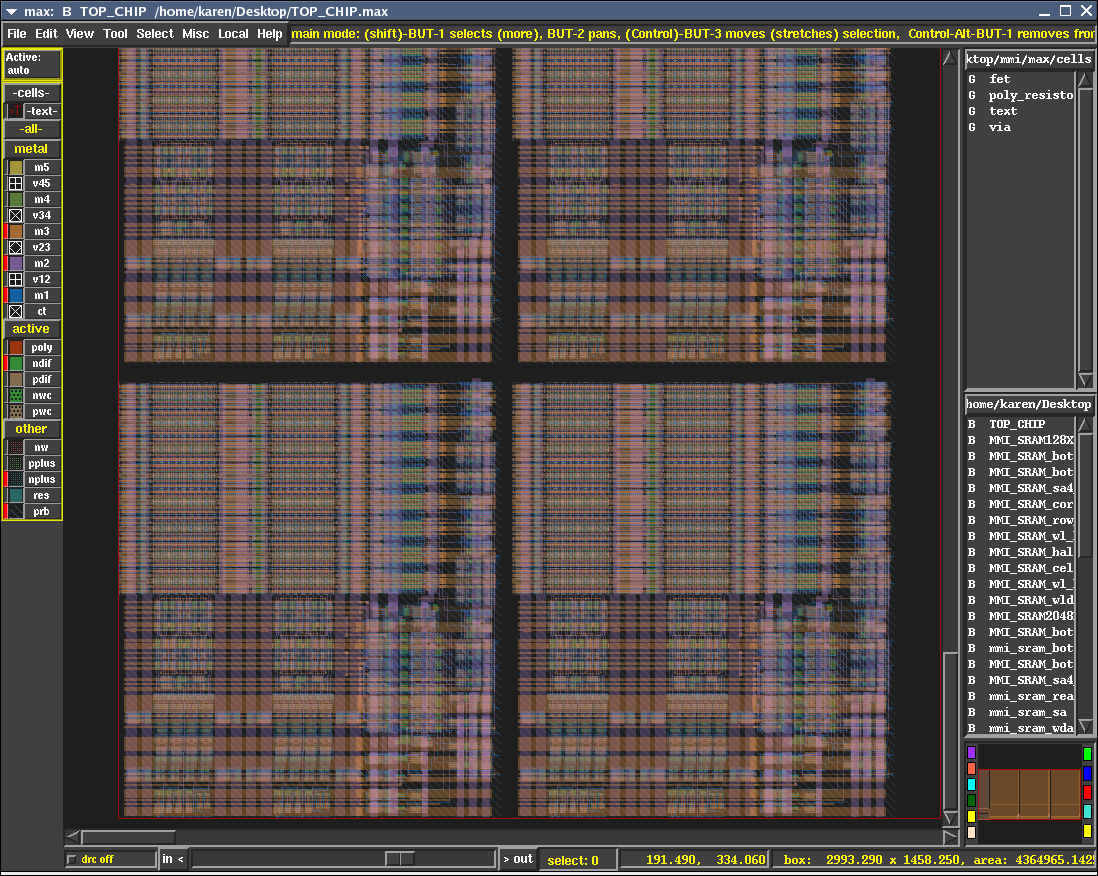Select the ndif green layer icon
This screenshot has height=876, width=1098.
point(15,364)
